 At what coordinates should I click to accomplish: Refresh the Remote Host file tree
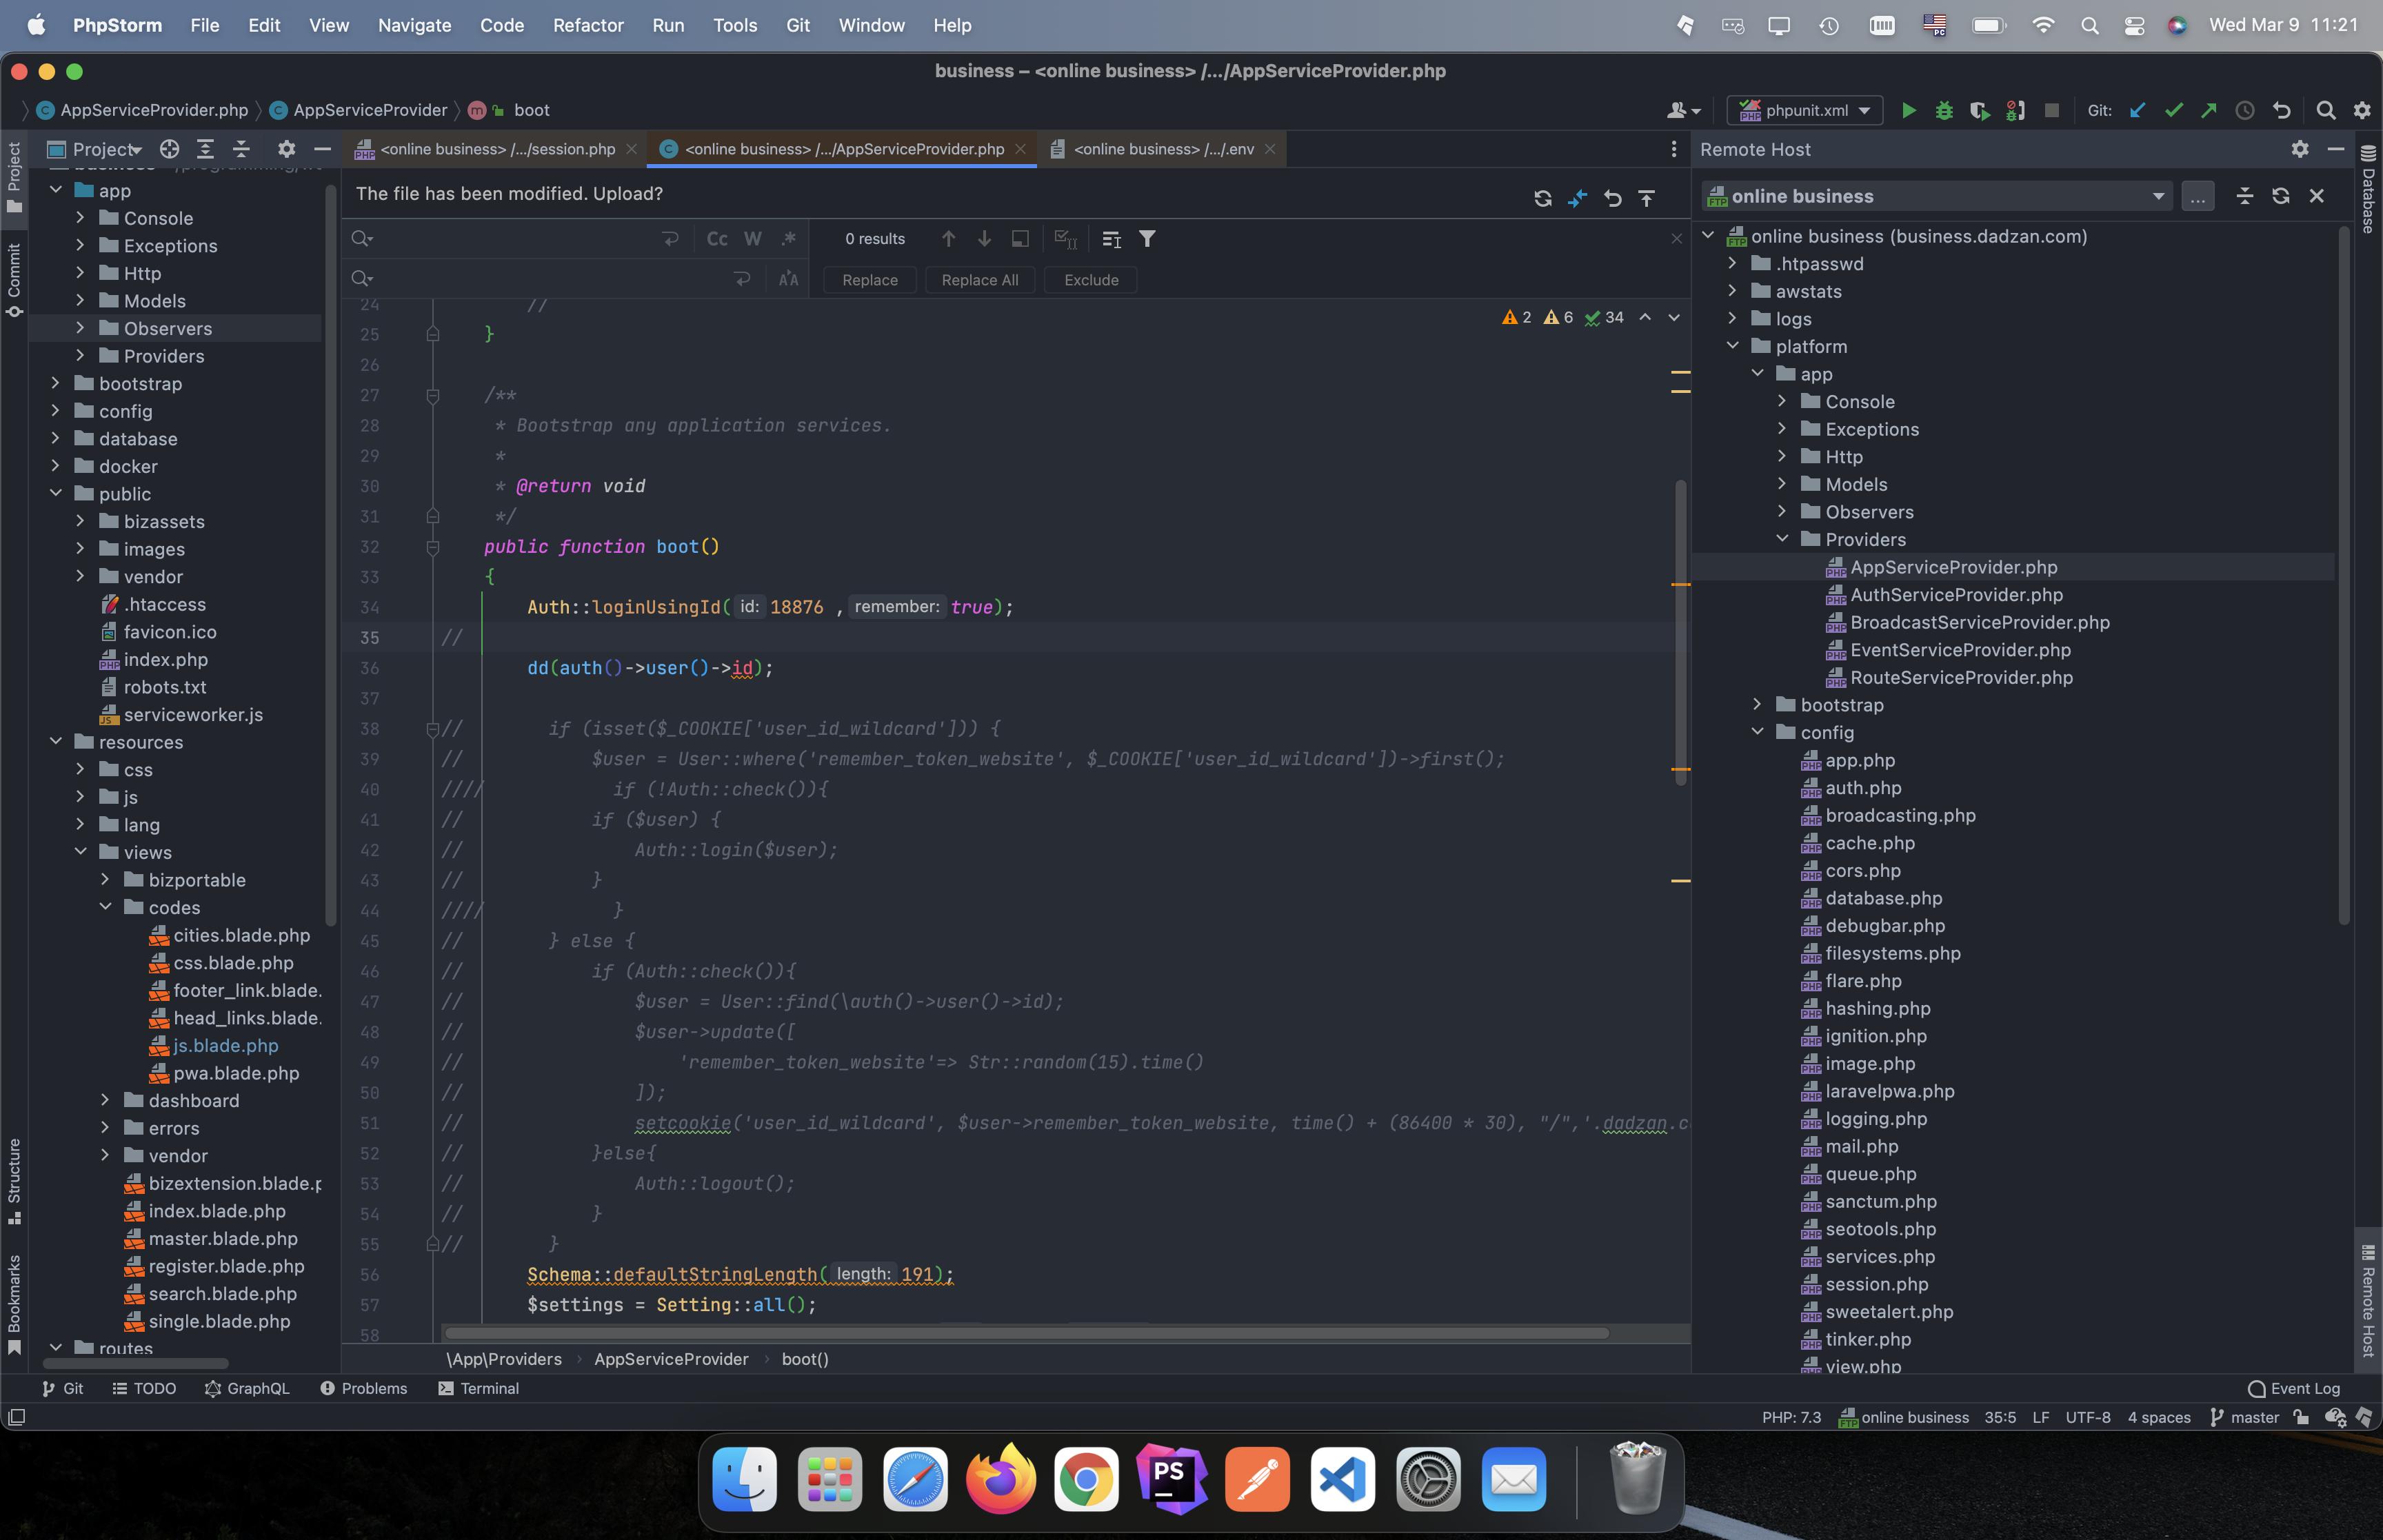click(2280, 196)
